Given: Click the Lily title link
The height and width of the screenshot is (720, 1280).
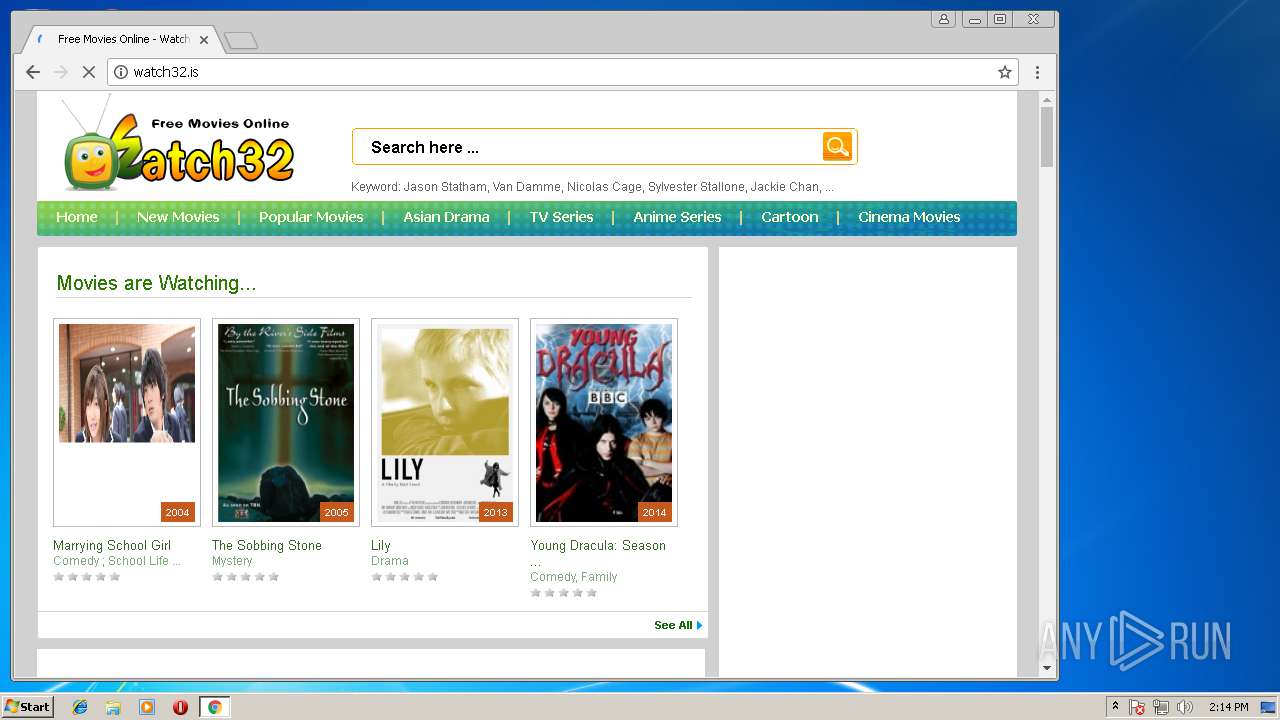Looking at the screenshot, I should 381,545.
